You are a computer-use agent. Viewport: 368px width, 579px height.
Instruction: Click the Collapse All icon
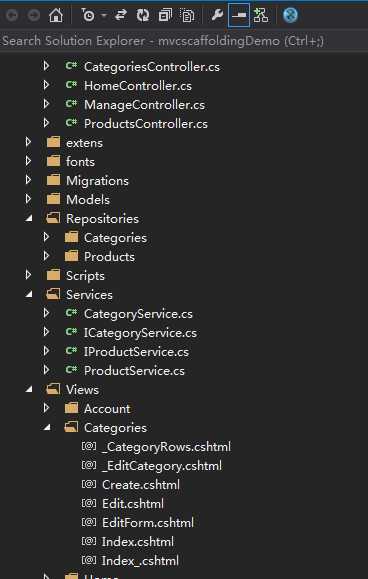tap(165, 16)
